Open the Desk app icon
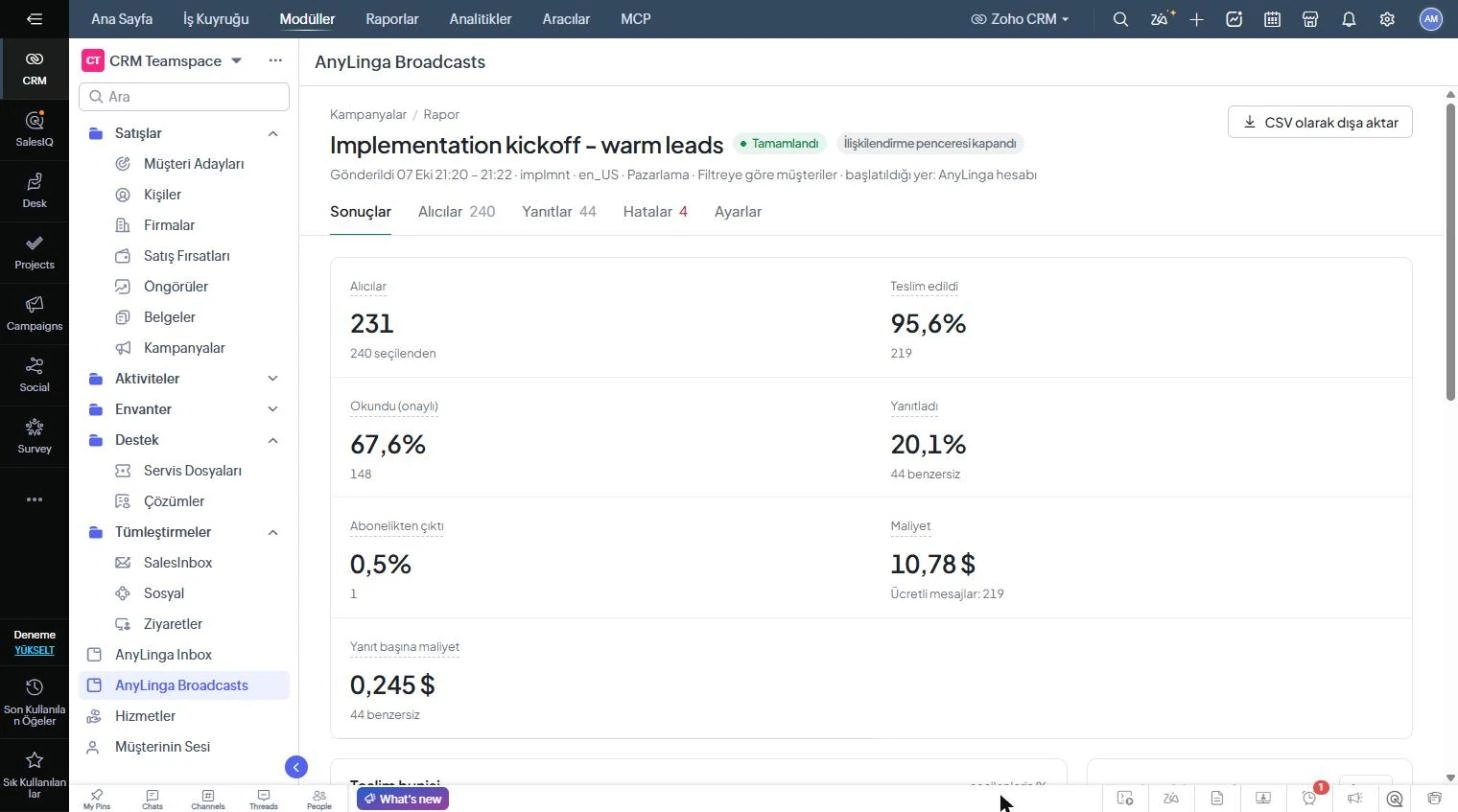The image size is (1458, 812). pyautogui.click(x=34, y=190)
